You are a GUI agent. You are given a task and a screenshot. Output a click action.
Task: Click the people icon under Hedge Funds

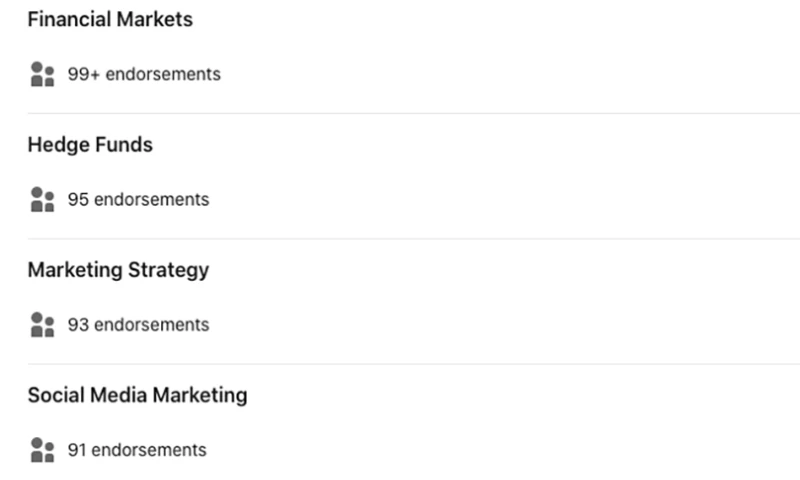tap(41, 199)
